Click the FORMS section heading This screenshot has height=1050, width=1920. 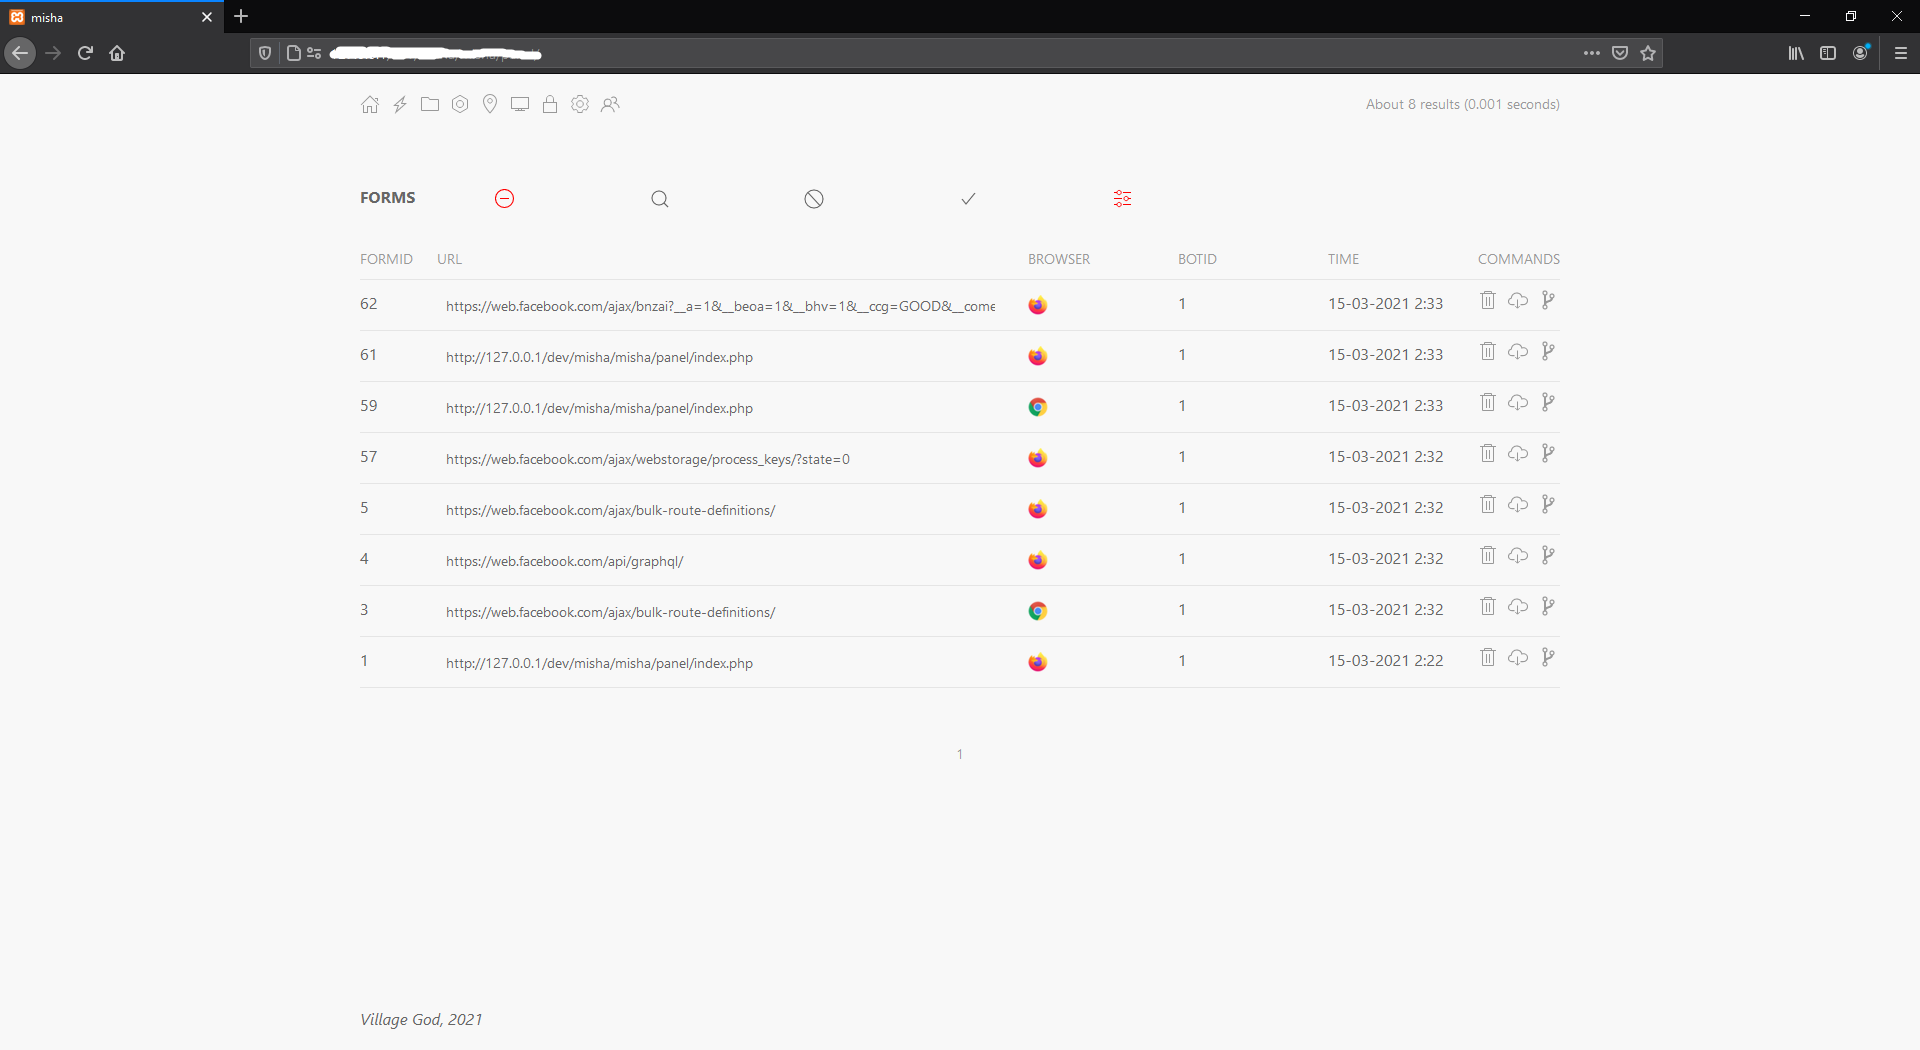coord(388,198)
